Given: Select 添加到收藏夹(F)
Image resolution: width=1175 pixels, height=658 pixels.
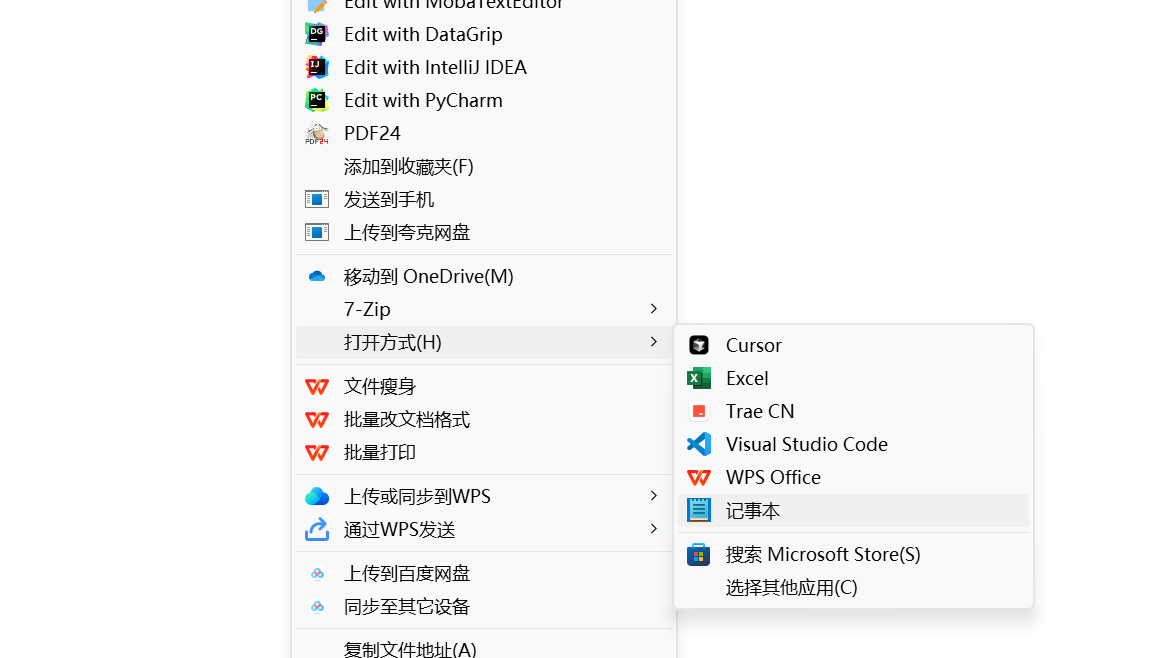Looking at the screenshot, I should pos(483,166).
